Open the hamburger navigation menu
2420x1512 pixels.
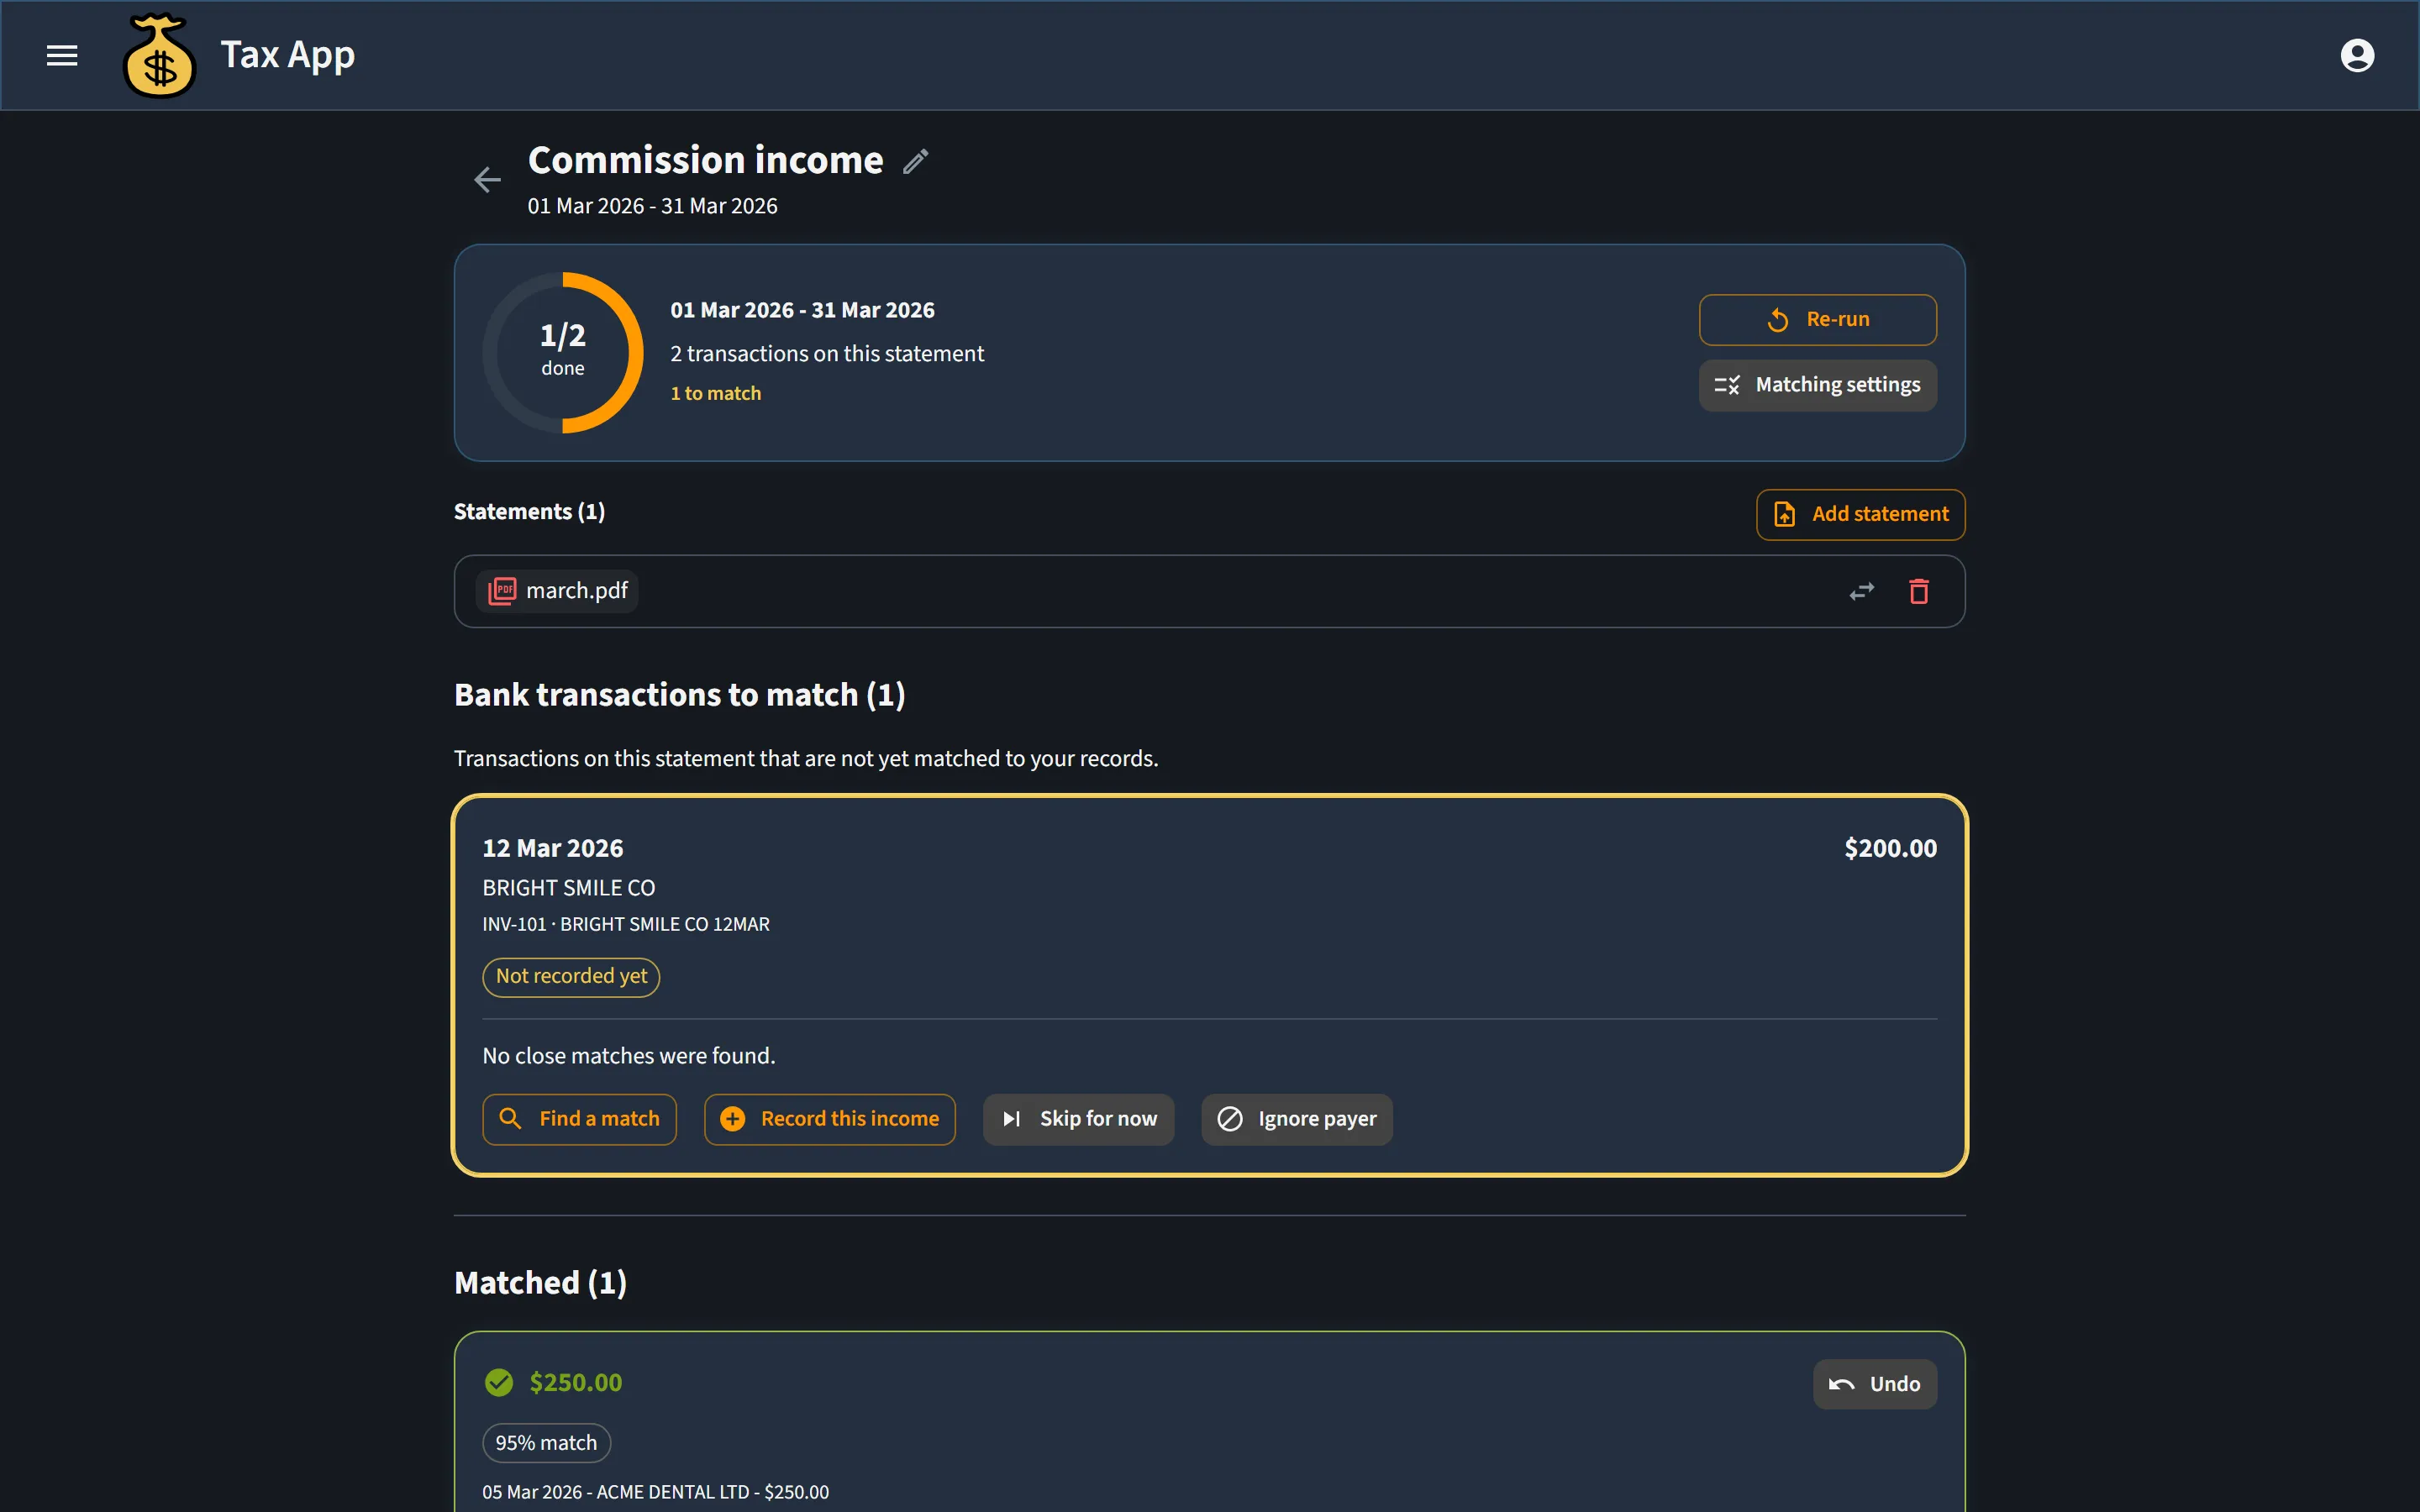pos(62,56)
